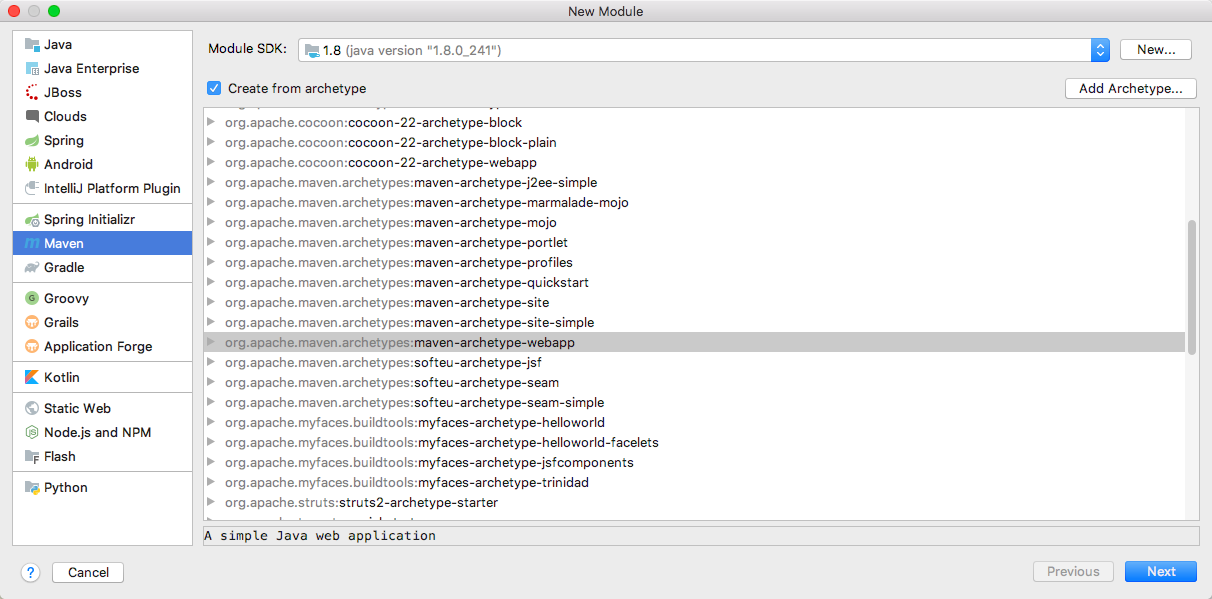
Task: Select Gradle module type label
Action: [64, 268]
